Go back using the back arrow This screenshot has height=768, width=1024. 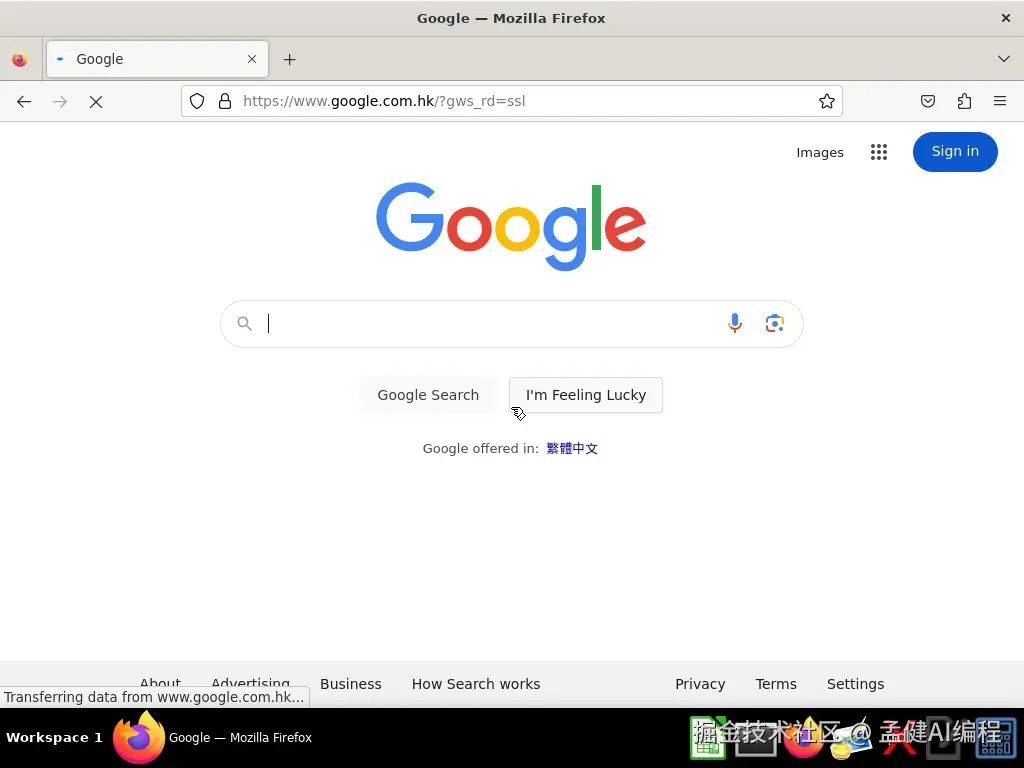24,101
